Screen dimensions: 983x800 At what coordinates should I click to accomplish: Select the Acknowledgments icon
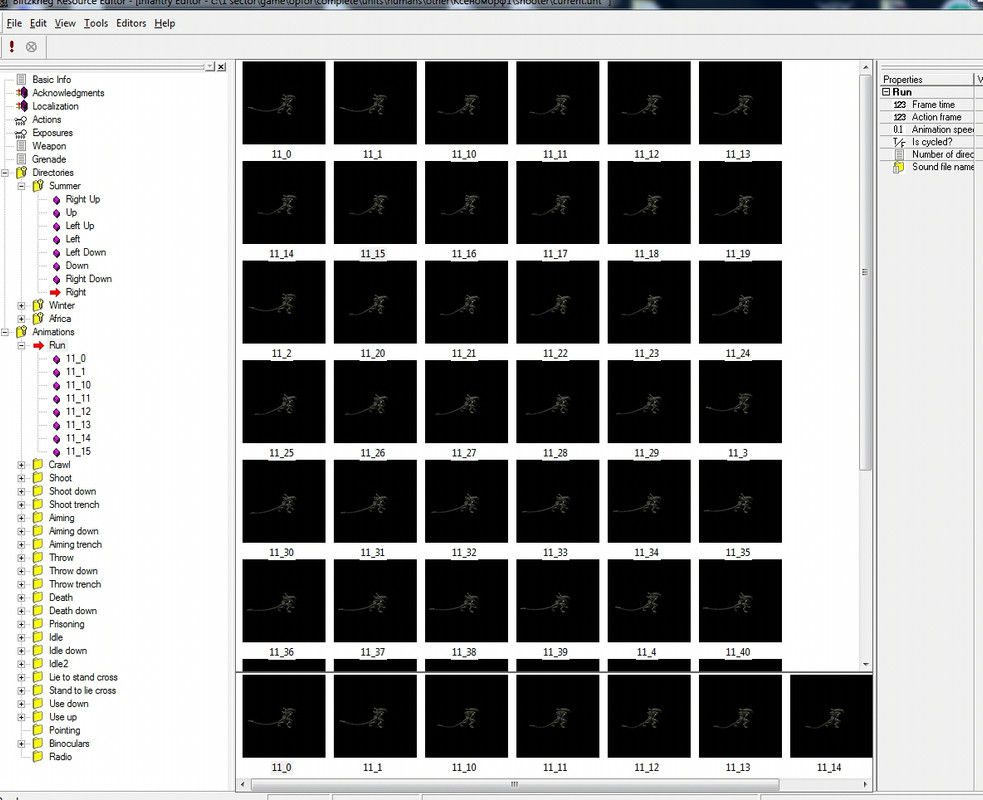pyautogui.click(x=22, y=92)
